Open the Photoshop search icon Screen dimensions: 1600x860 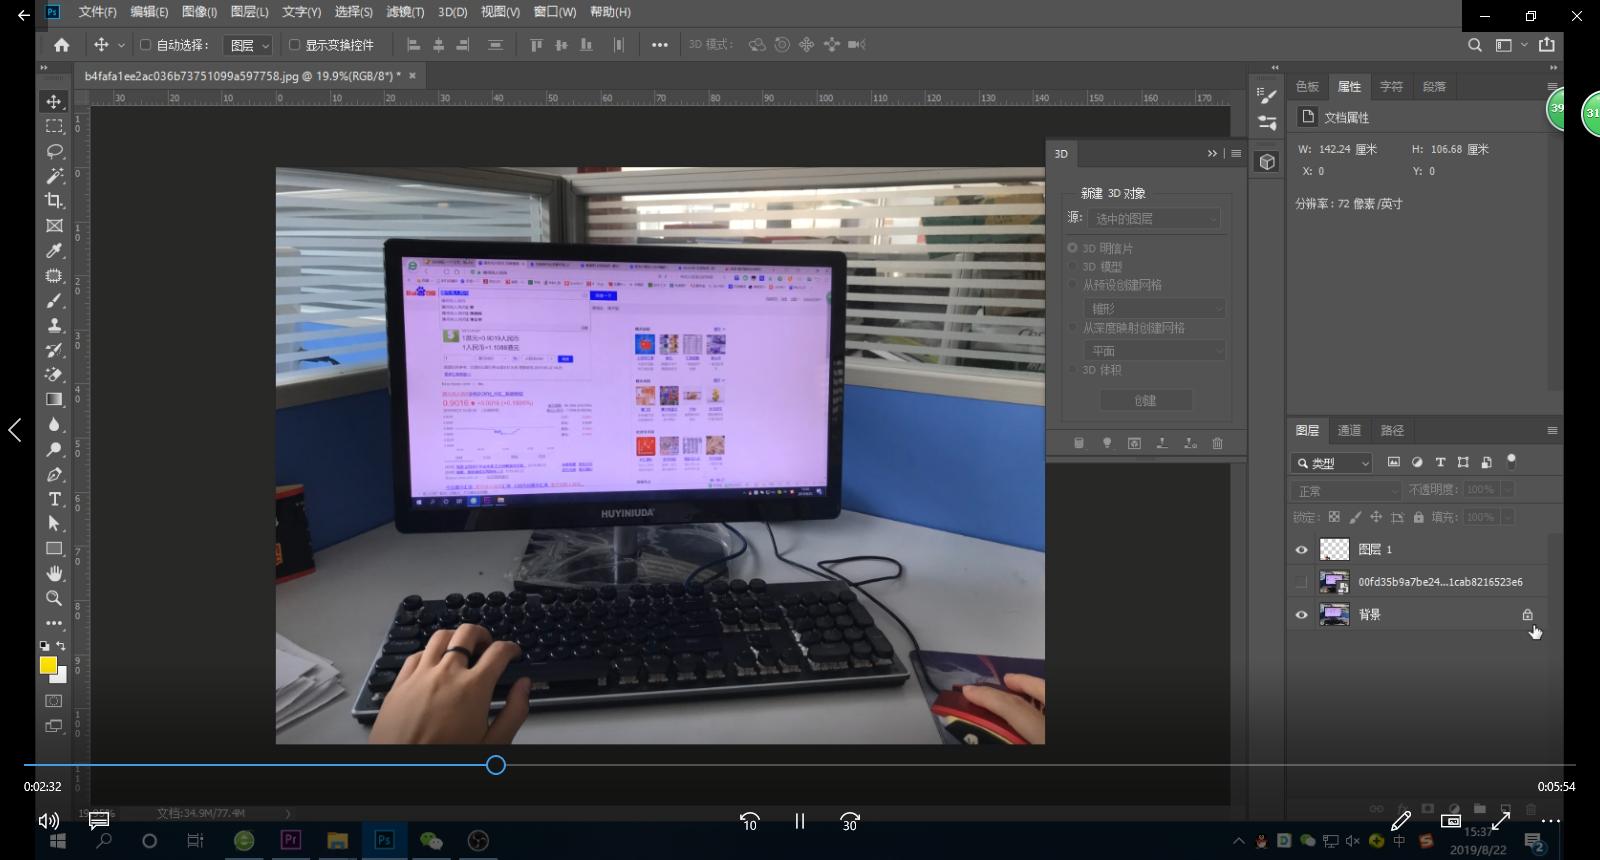(1475, 45)
